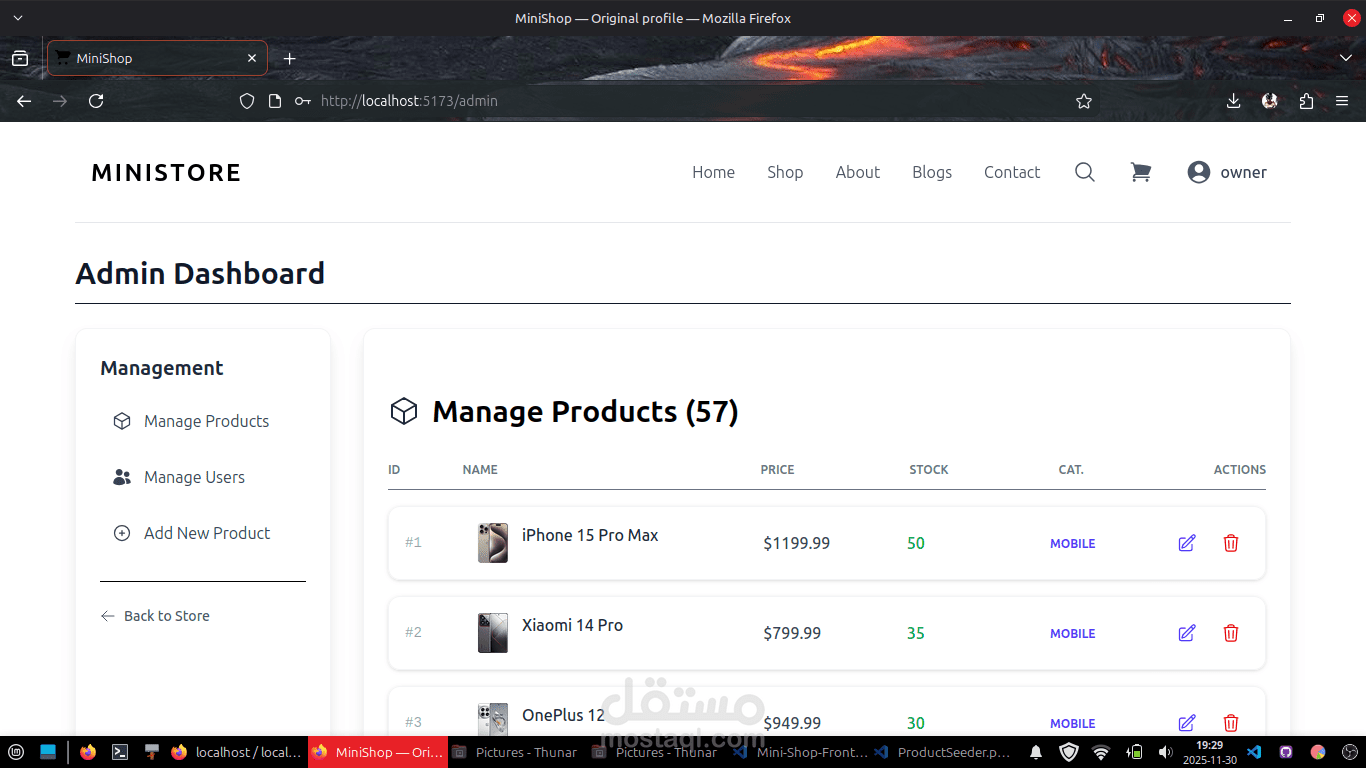Open the Wi-Fi network tray icon
Screen dimensions: 1366x768
[x=1101, y=752]
